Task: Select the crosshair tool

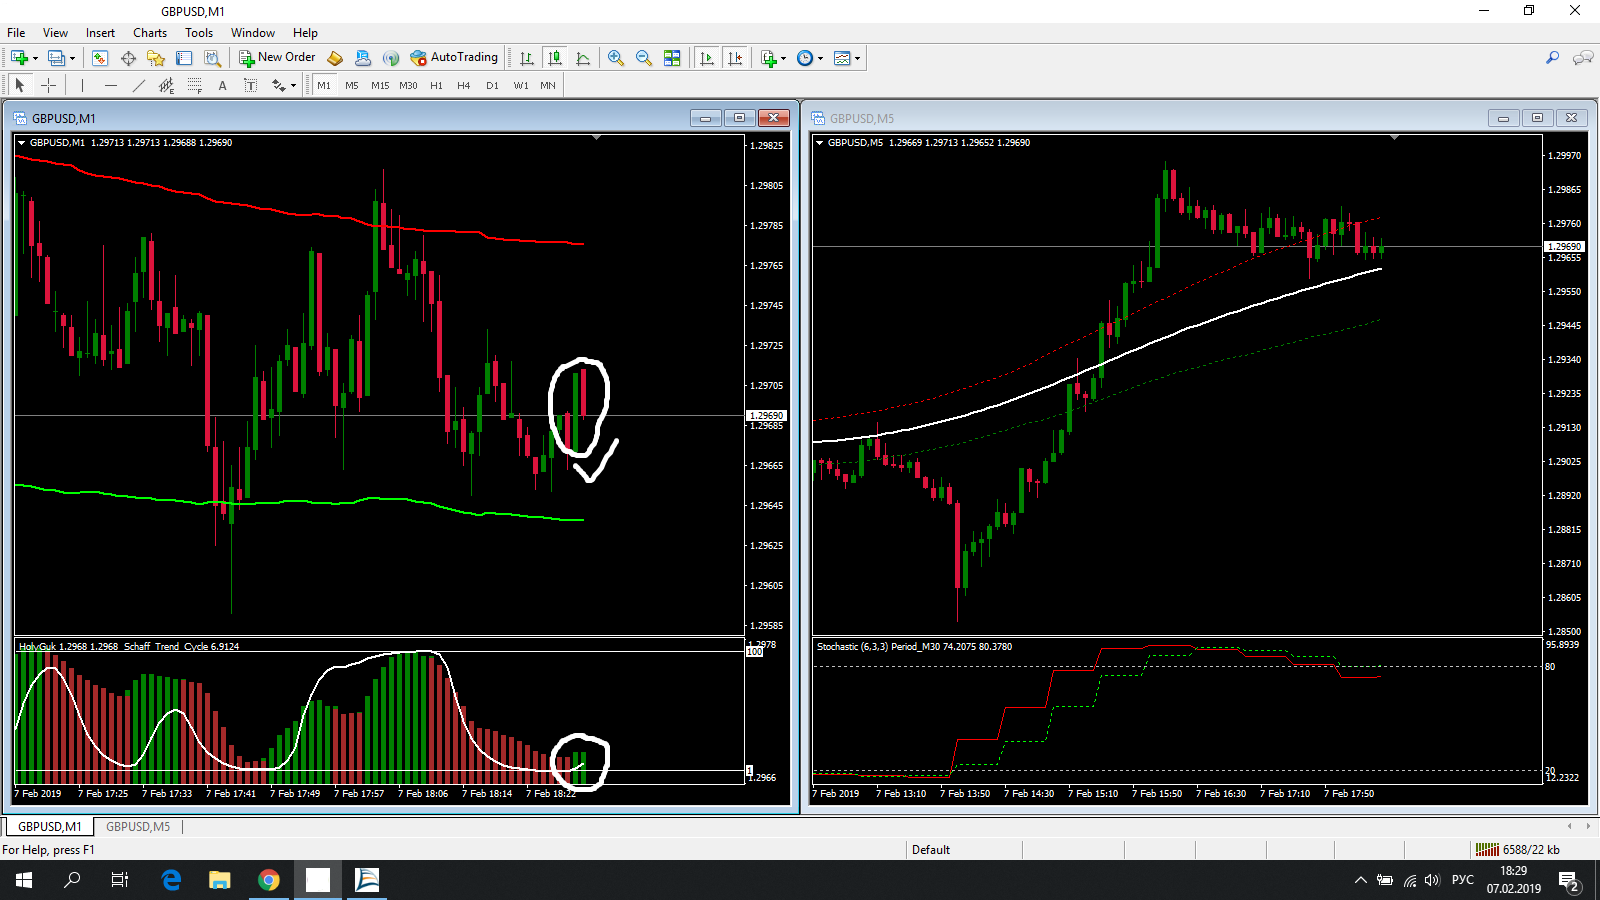Action: (x=48, y=85)
